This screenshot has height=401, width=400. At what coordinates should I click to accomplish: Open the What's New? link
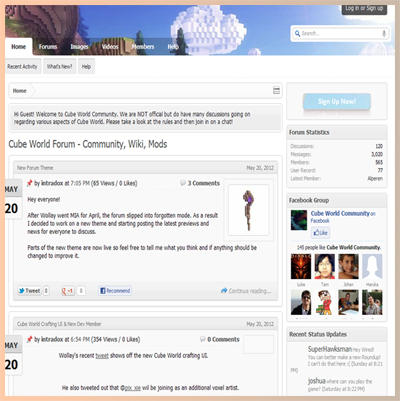(59, 66)
